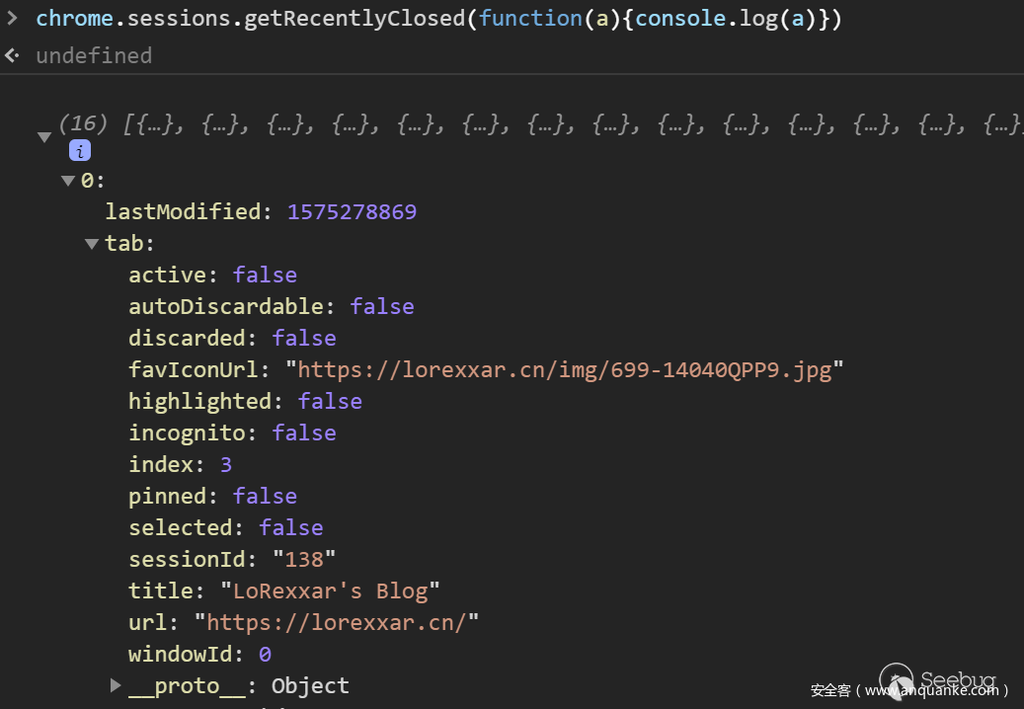Select the autoDiscardable property row
The image size is (1024, 709).
[270, 307]
